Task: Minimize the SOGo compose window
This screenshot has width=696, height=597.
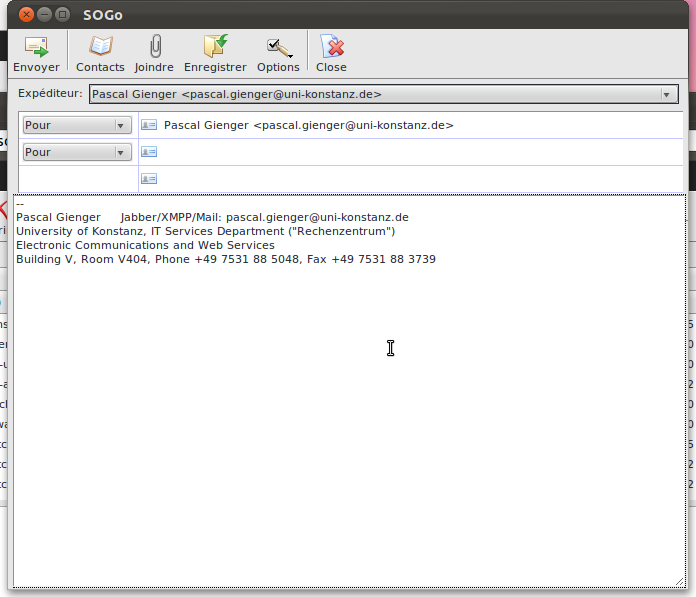Action: 44,15
